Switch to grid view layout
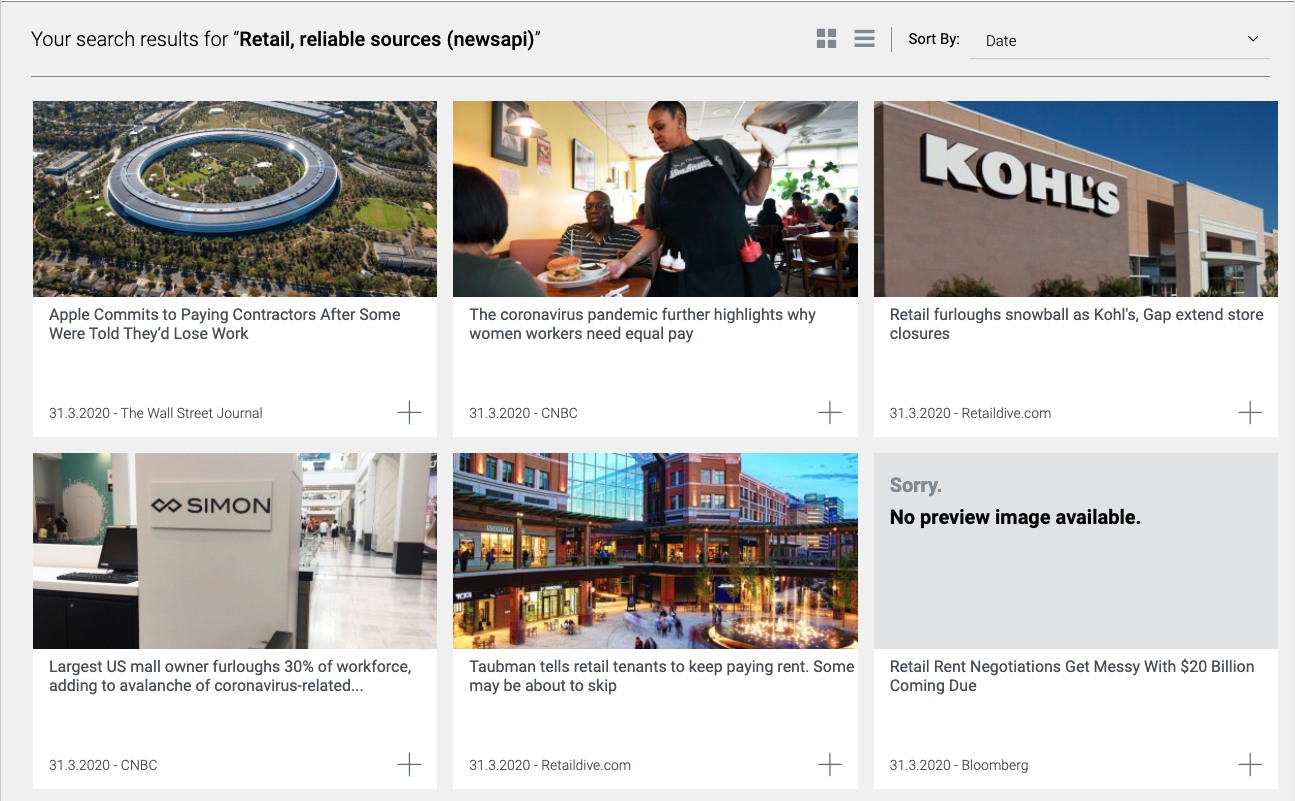The width and height of the screenshot is (1295, 801). pyautogui.click(x=826, y=39)
